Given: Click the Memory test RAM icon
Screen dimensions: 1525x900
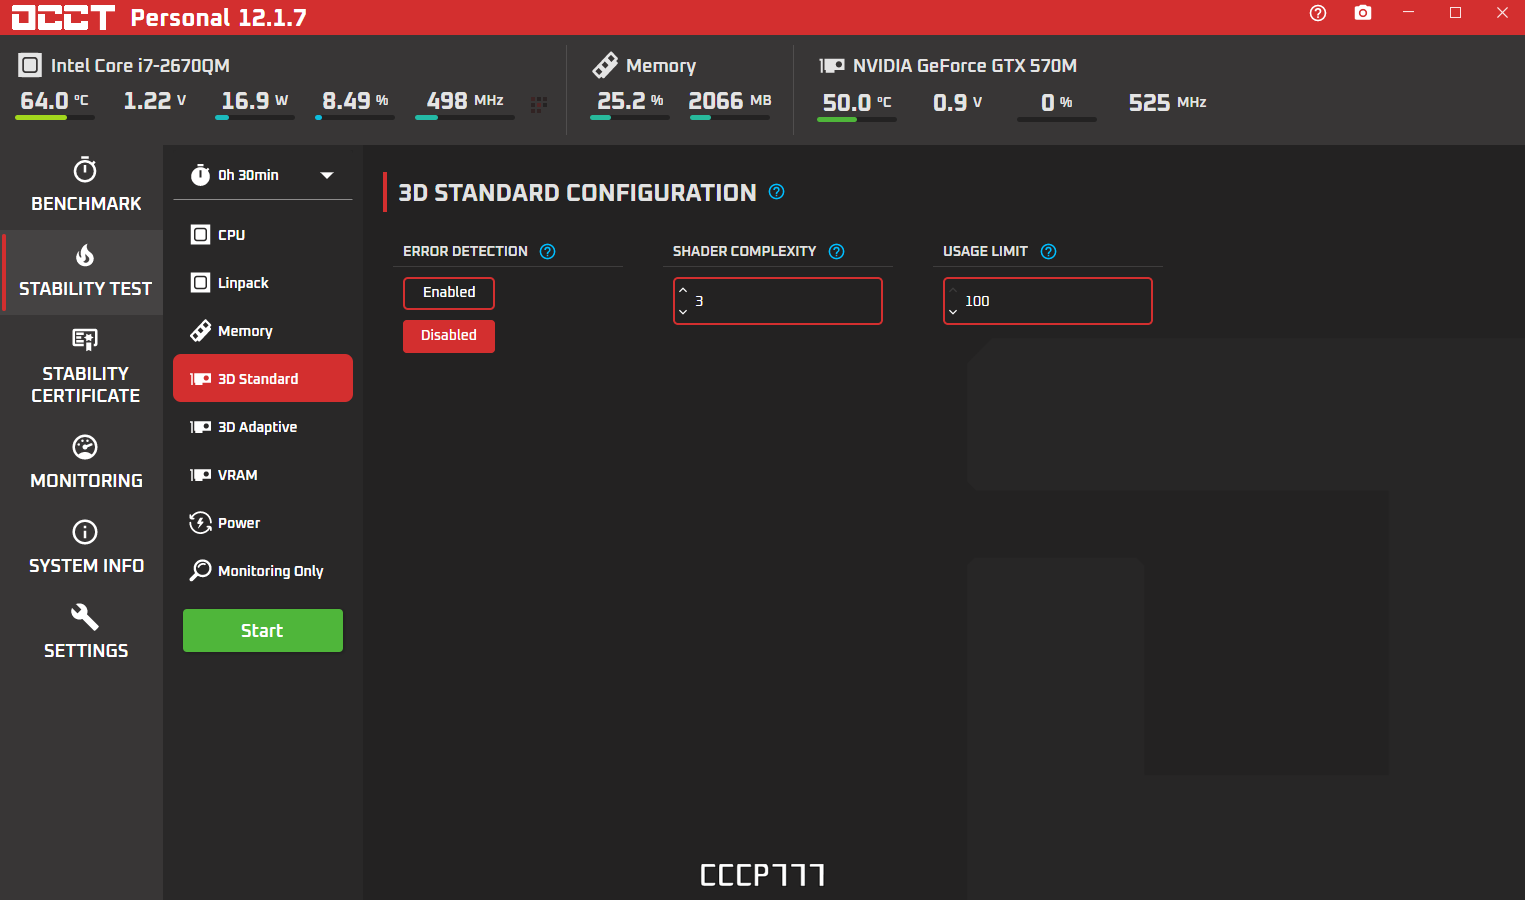Looking at the screenshot, I should (200, 331).
